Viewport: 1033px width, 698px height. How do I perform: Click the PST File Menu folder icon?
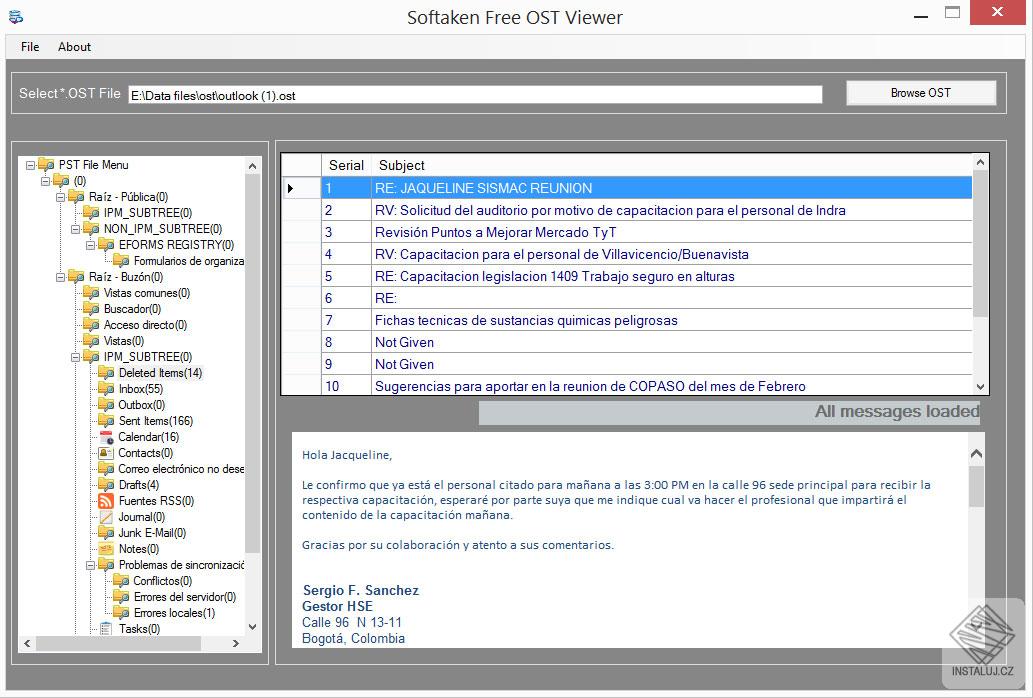click(x=46, y=165)
